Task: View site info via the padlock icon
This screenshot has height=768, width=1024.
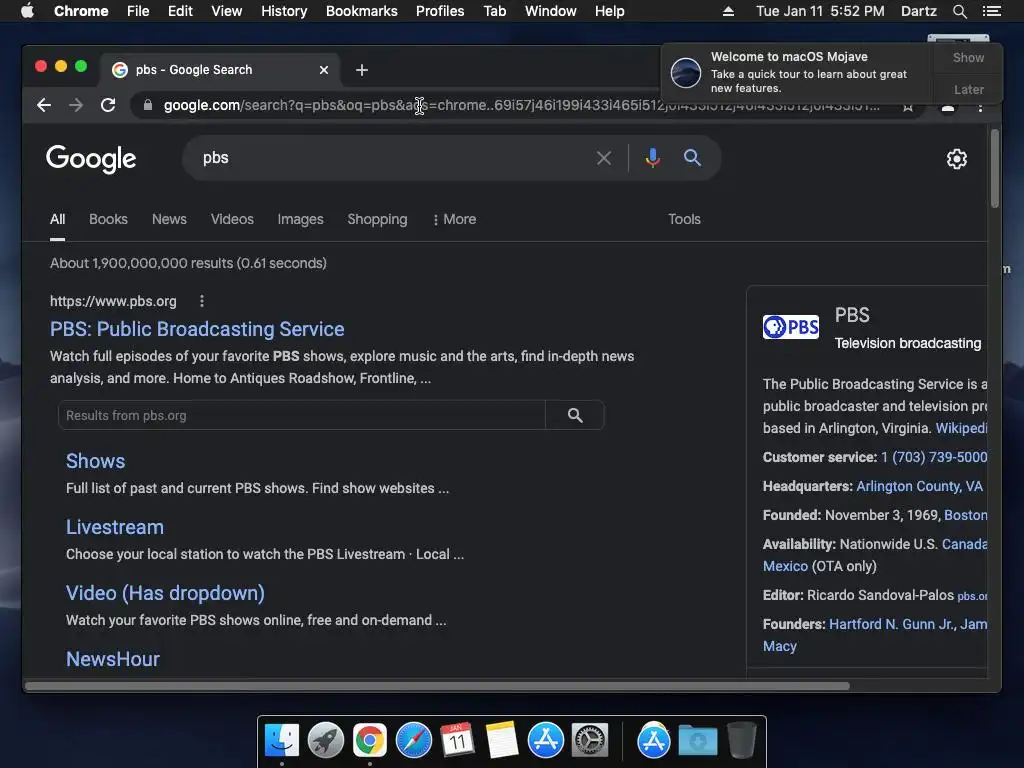Action: [x=148, y=105]
